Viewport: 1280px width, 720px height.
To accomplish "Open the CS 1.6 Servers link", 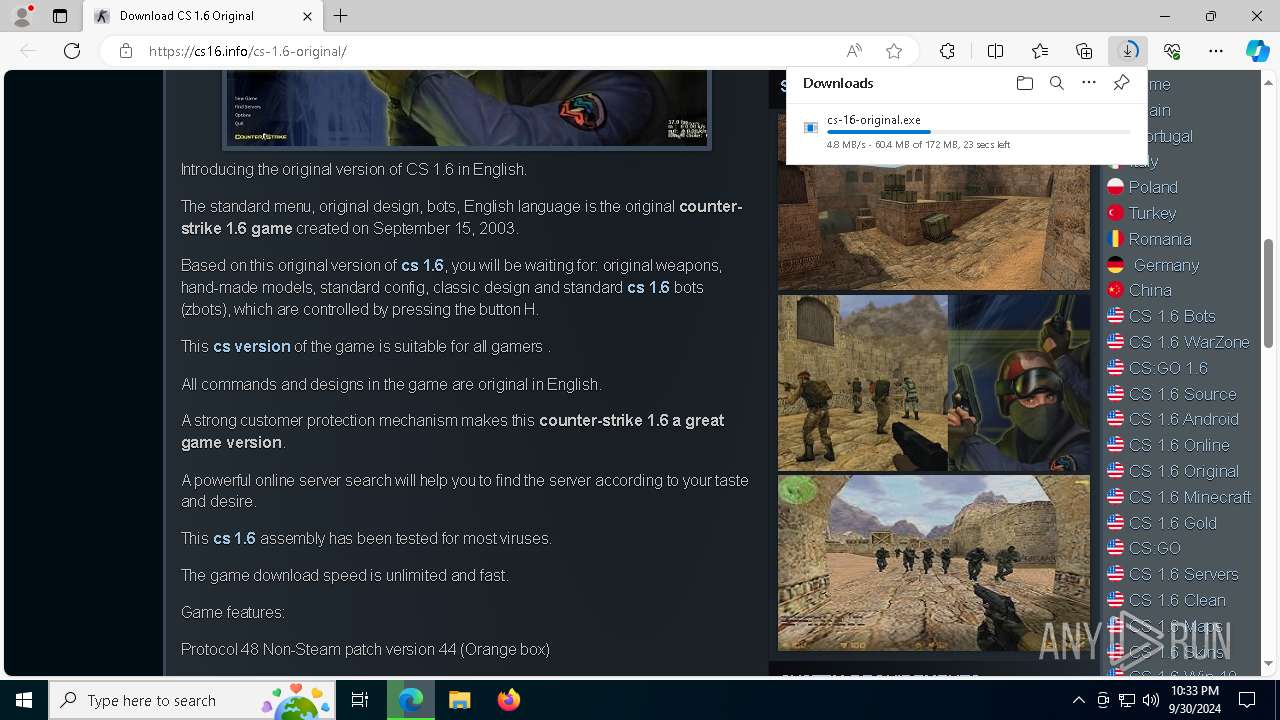I will tap(1184, 574).
